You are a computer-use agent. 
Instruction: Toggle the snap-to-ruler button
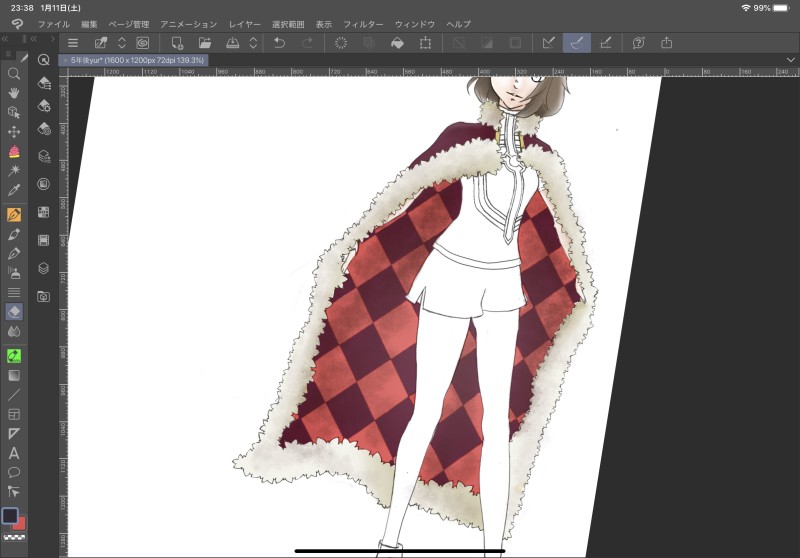548,43
